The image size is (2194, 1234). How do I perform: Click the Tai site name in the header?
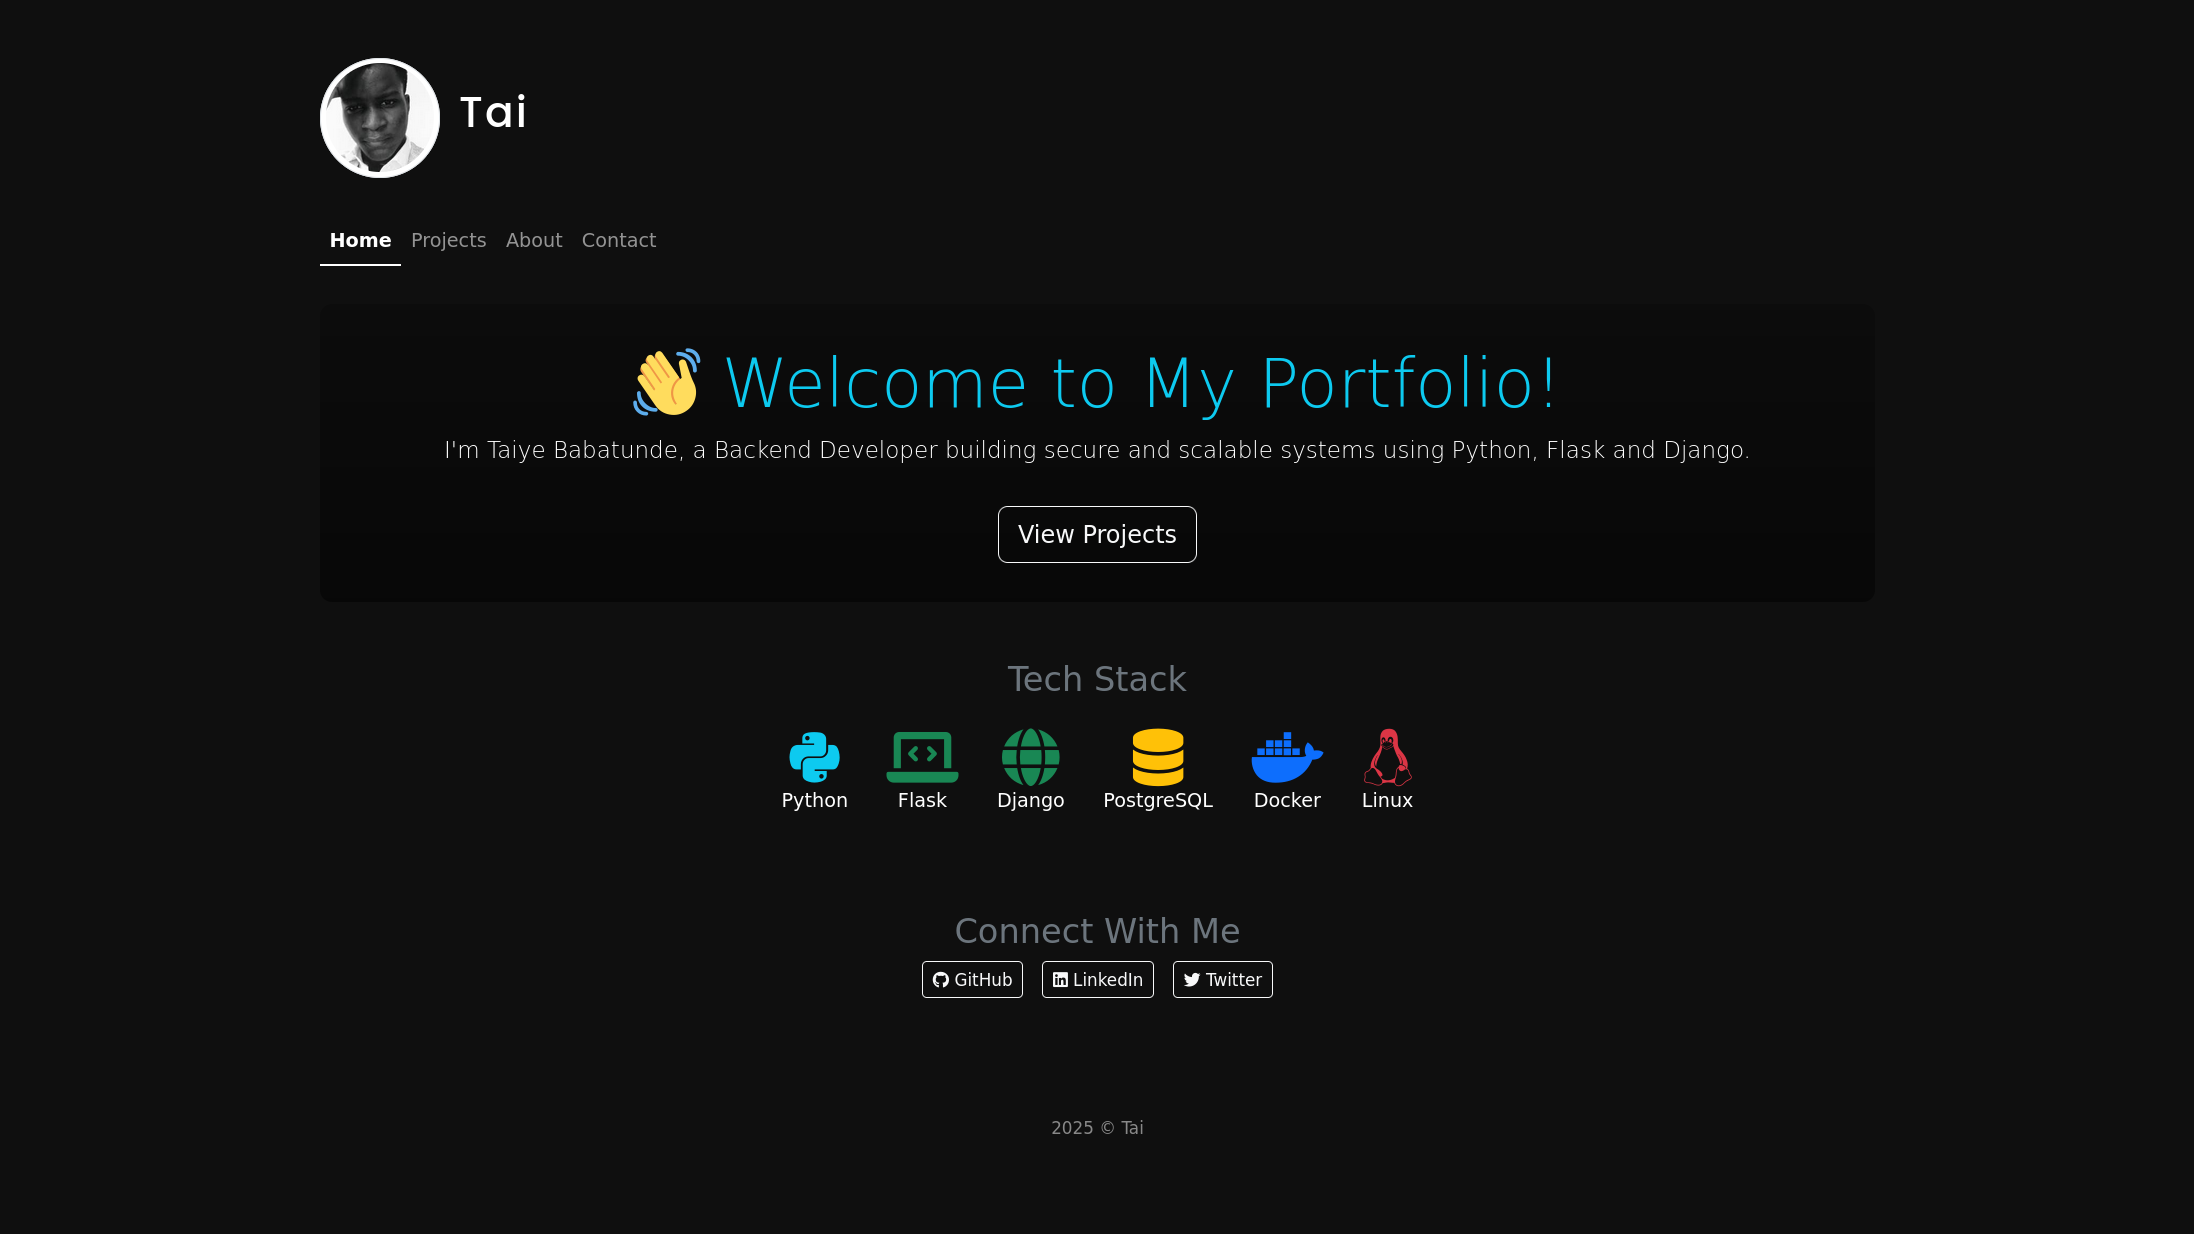point(493,113)
